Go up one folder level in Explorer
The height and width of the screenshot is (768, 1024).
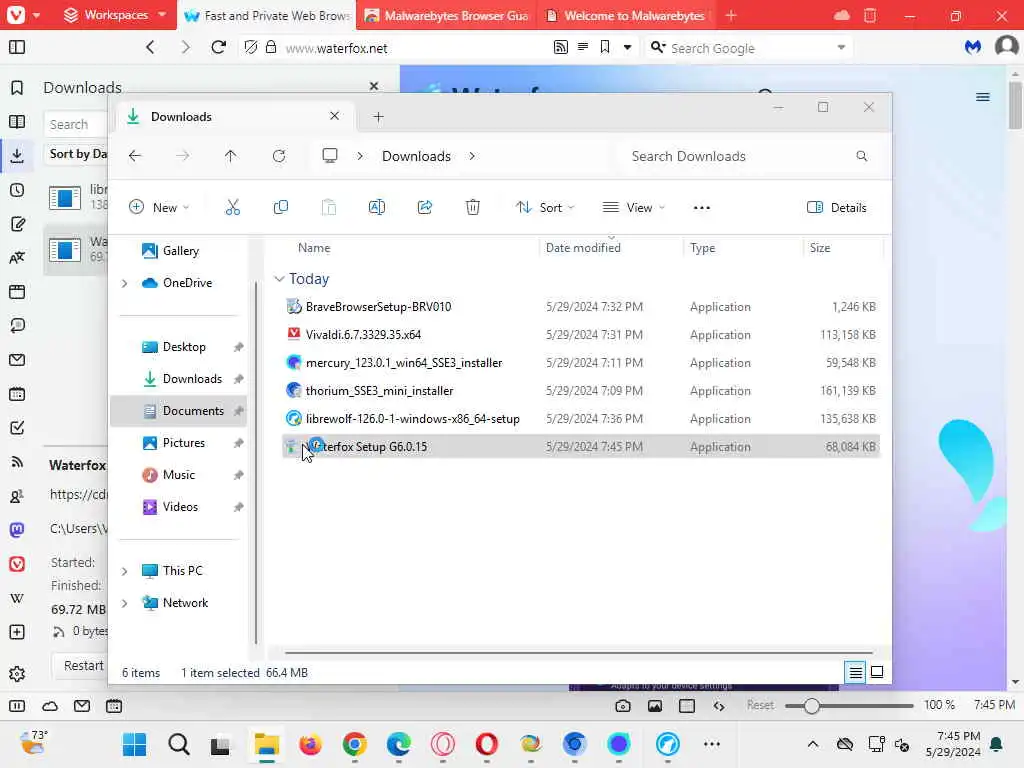point(231,156)
